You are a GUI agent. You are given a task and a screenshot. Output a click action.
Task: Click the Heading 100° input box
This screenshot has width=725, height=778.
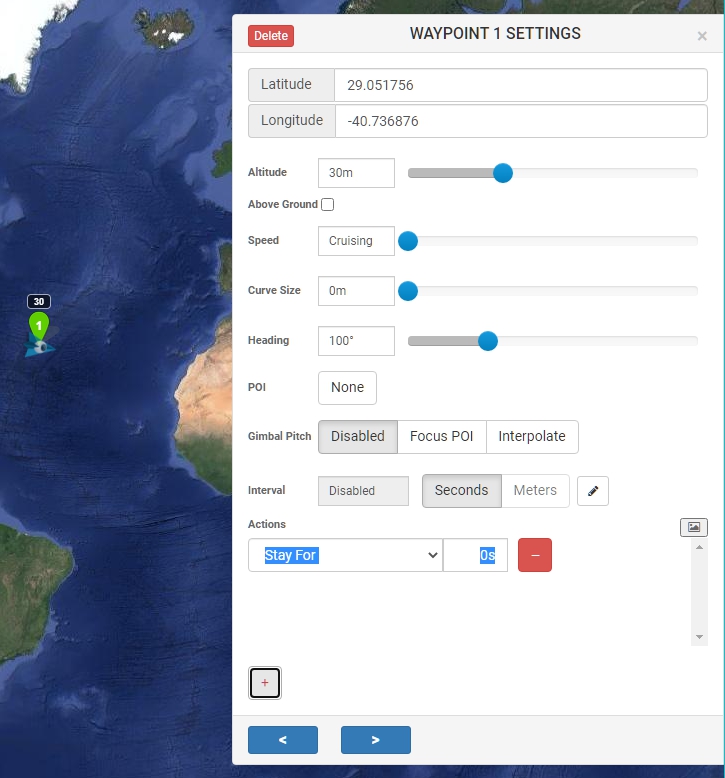[x=356, y=341]
